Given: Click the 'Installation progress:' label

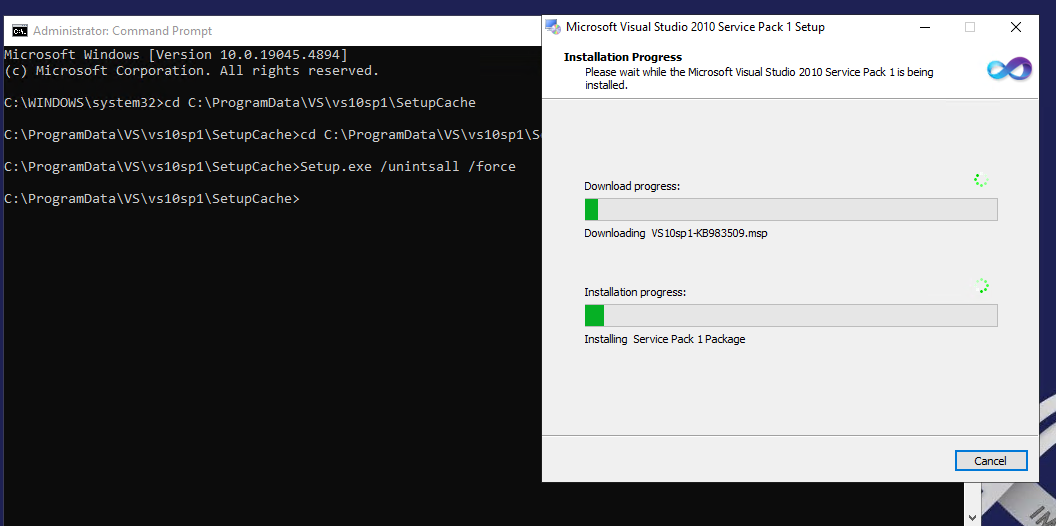Looking at the screenshot, I should pyautogui.click(x=635, y=292).
